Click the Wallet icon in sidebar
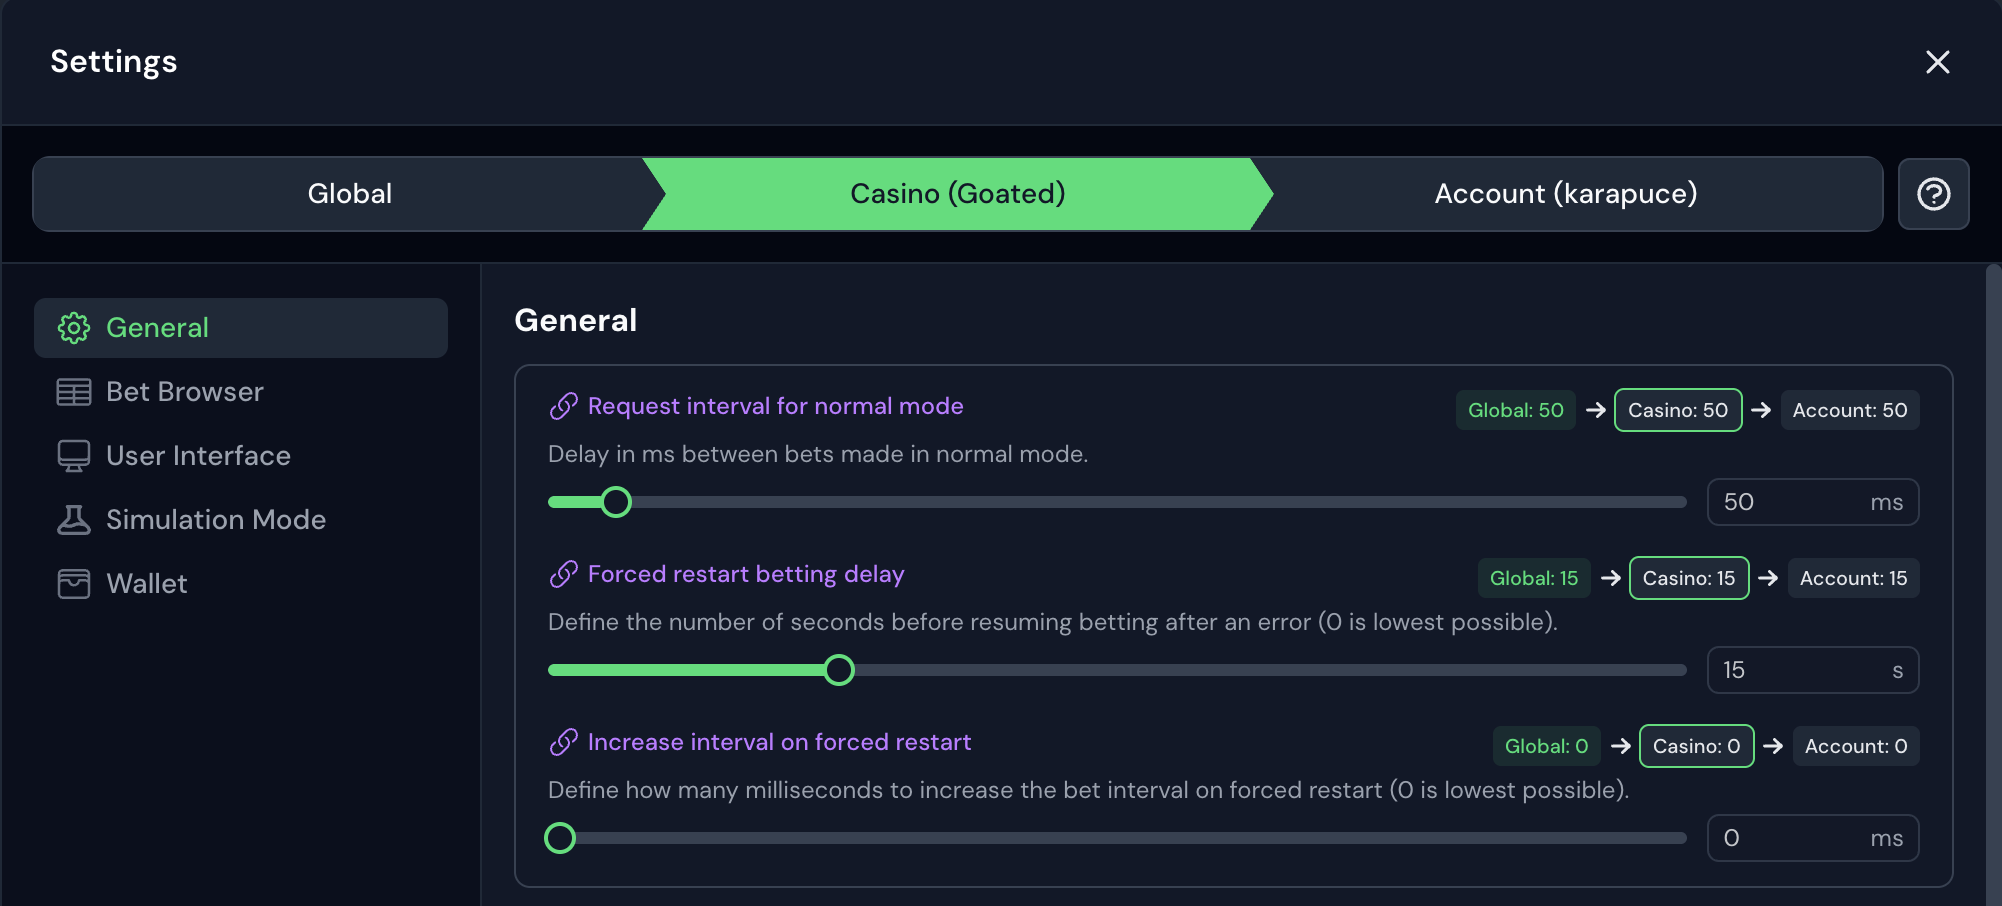 74,584
